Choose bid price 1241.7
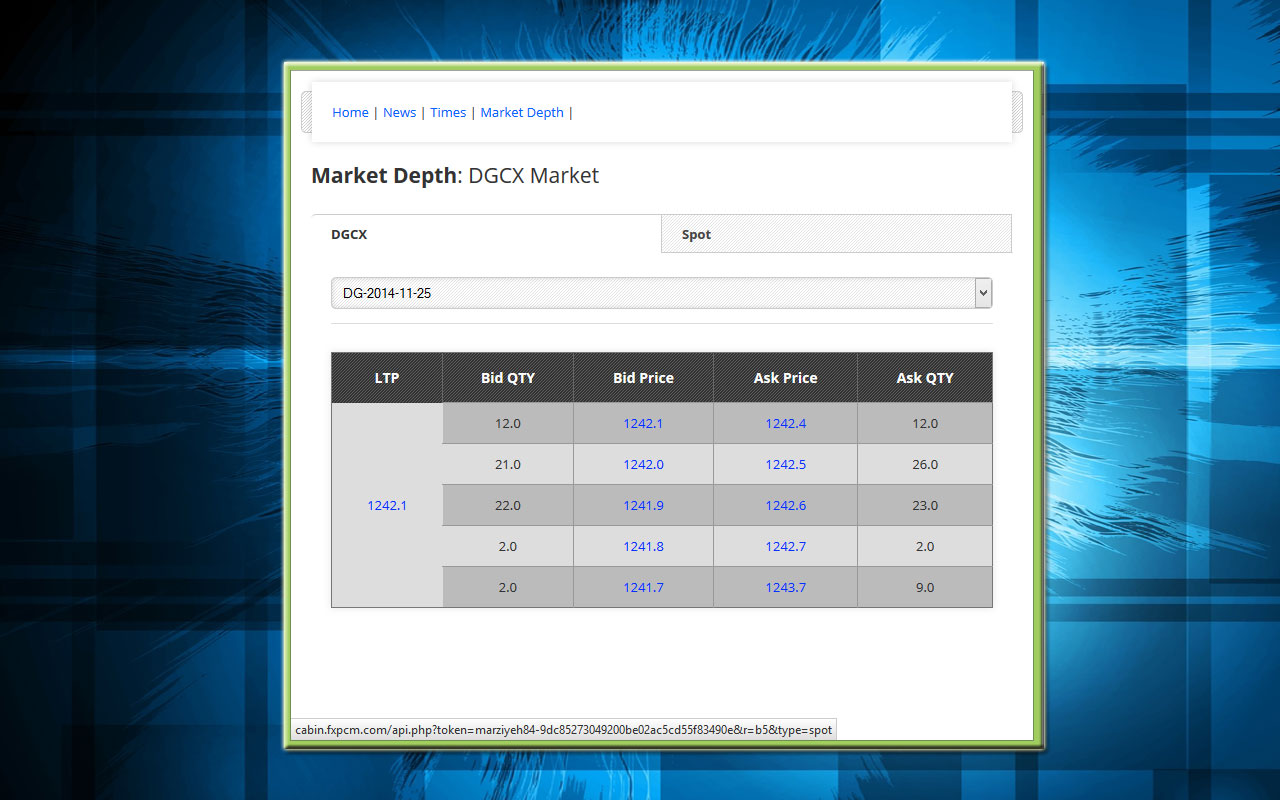 (643, 588)
